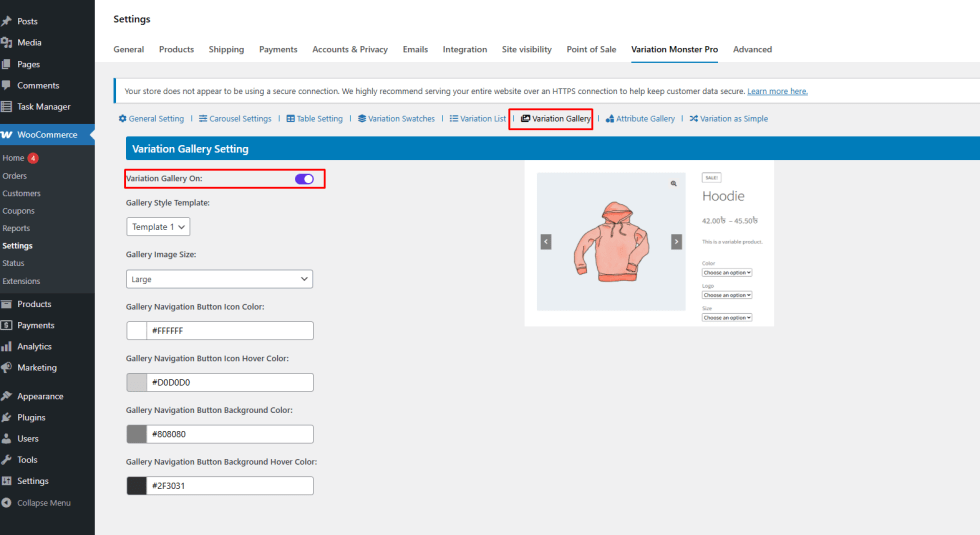Click the Tools wrench icon
The height and width of the screenshot is (535, 980).
coord(6,459)
